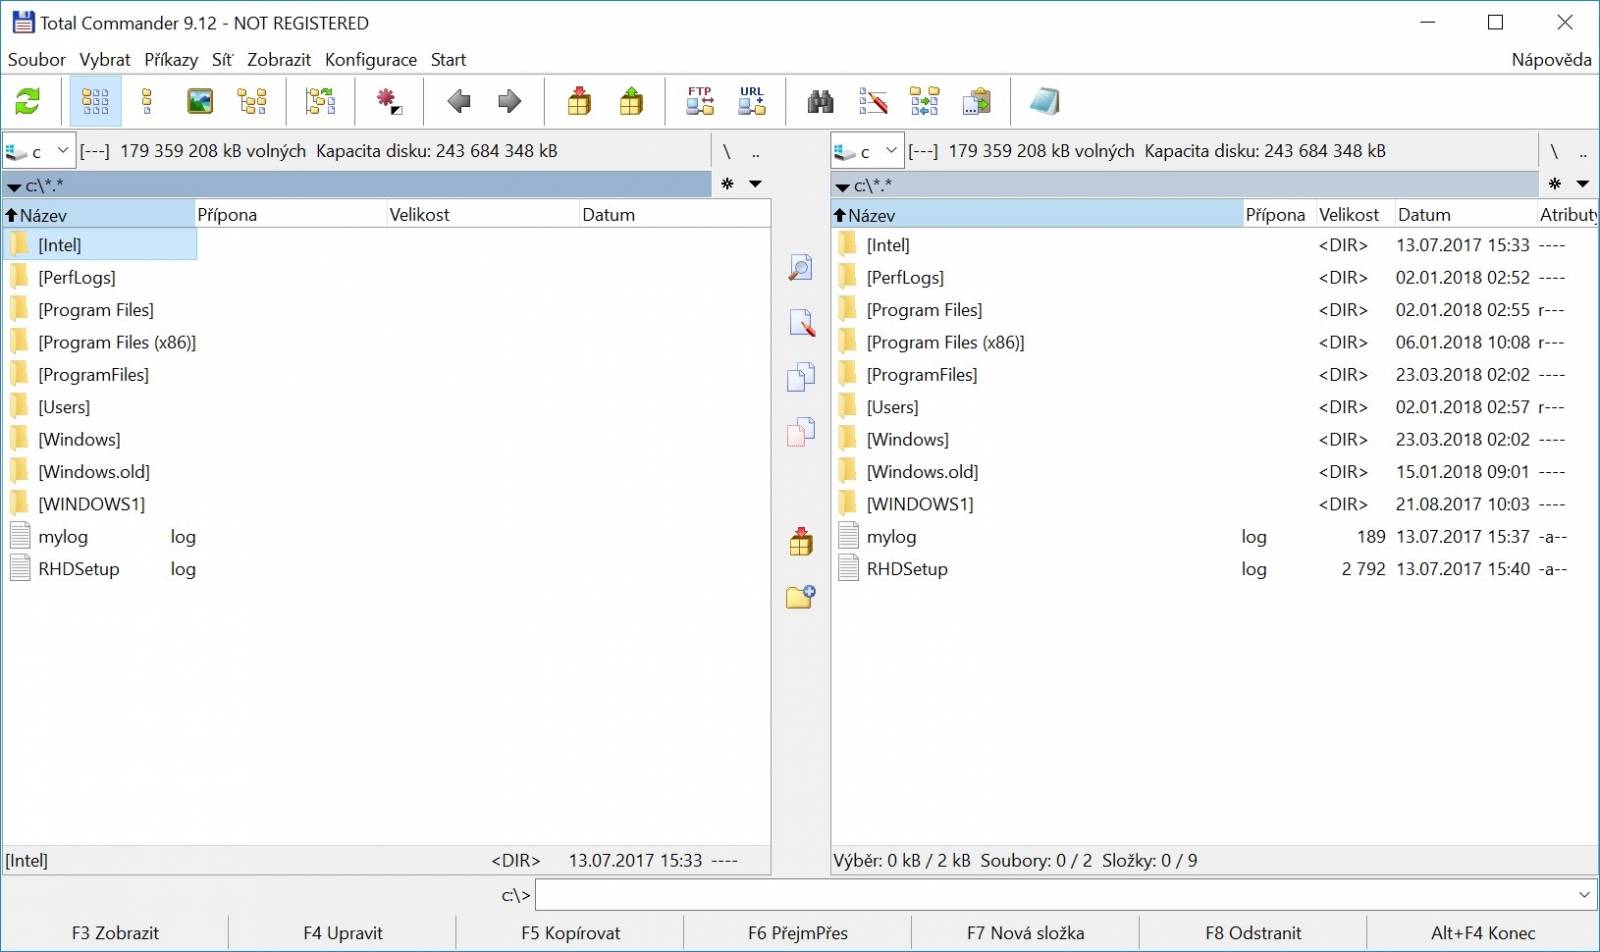Switch to Full details view icon
Image resolution: width=1600 pixels, height=952 pixels.
(148, 101)
